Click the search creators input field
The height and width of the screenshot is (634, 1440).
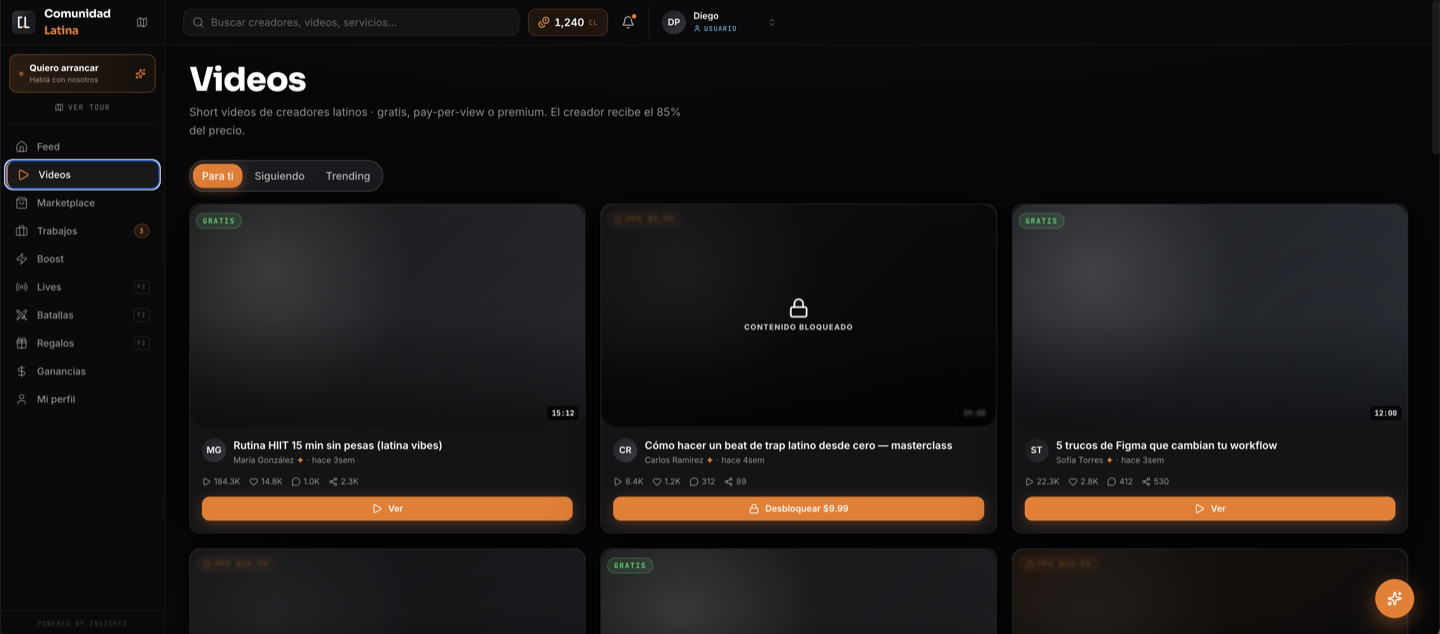coord(351,22)
